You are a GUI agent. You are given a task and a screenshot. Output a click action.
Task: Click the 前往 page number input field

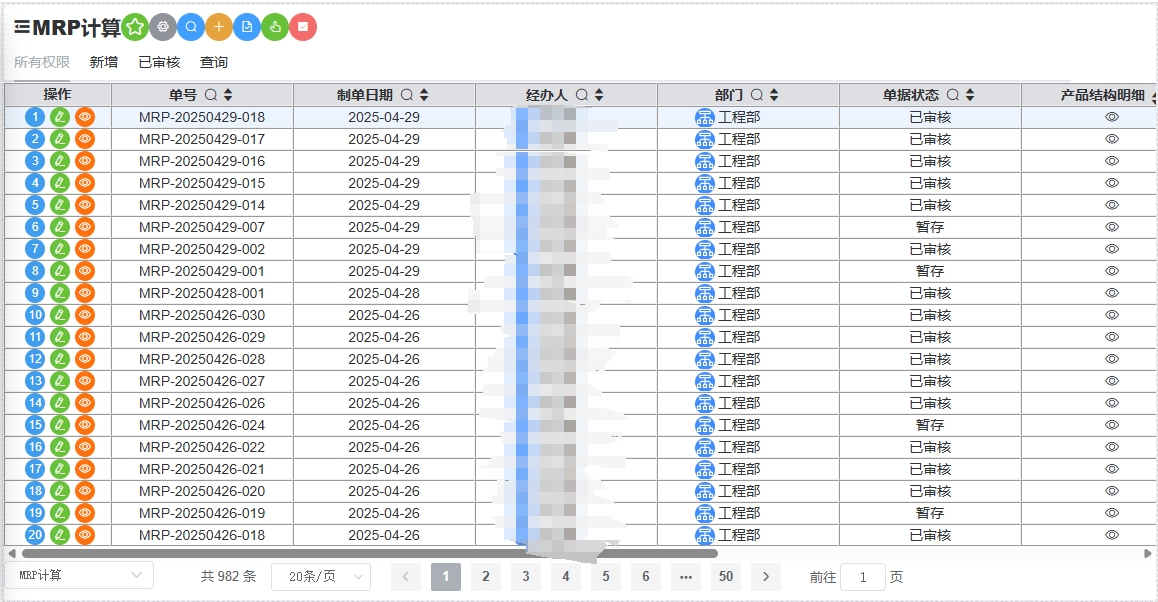pyautogui.click(x=863, y=577)
